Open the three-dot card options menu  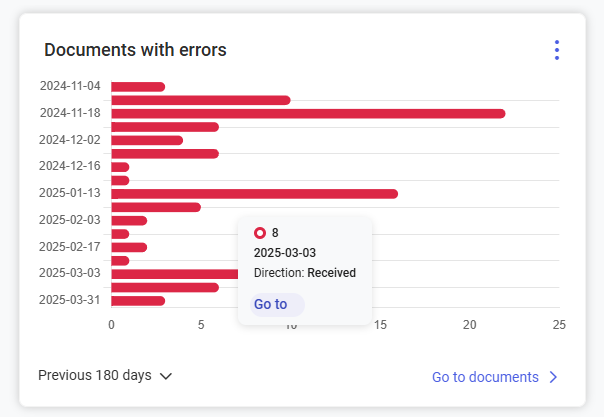[557, 50]
